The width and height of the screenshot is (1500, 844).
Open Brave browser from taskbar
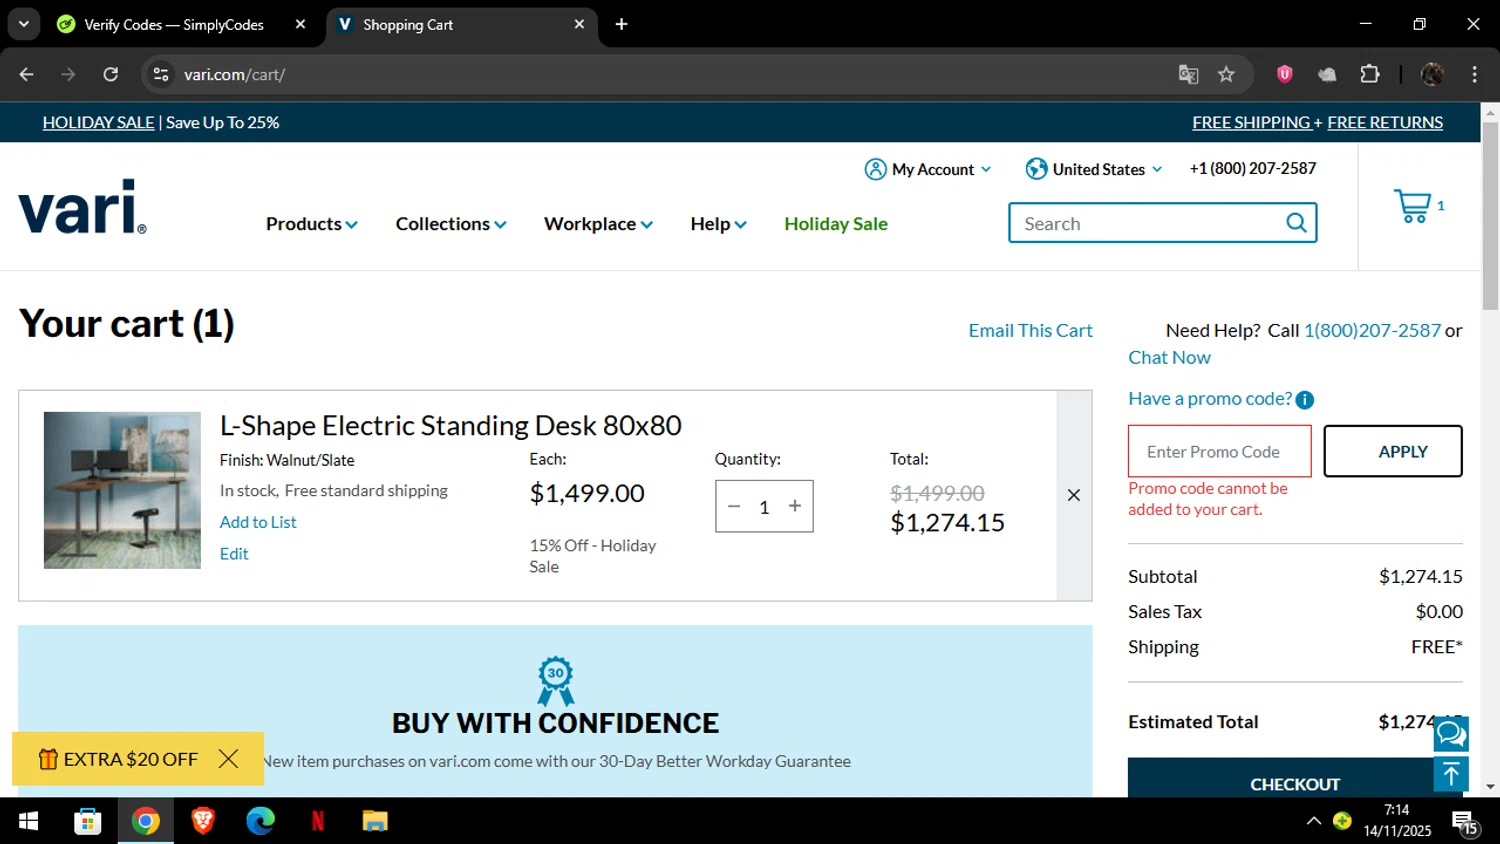[x=203, y=821]
